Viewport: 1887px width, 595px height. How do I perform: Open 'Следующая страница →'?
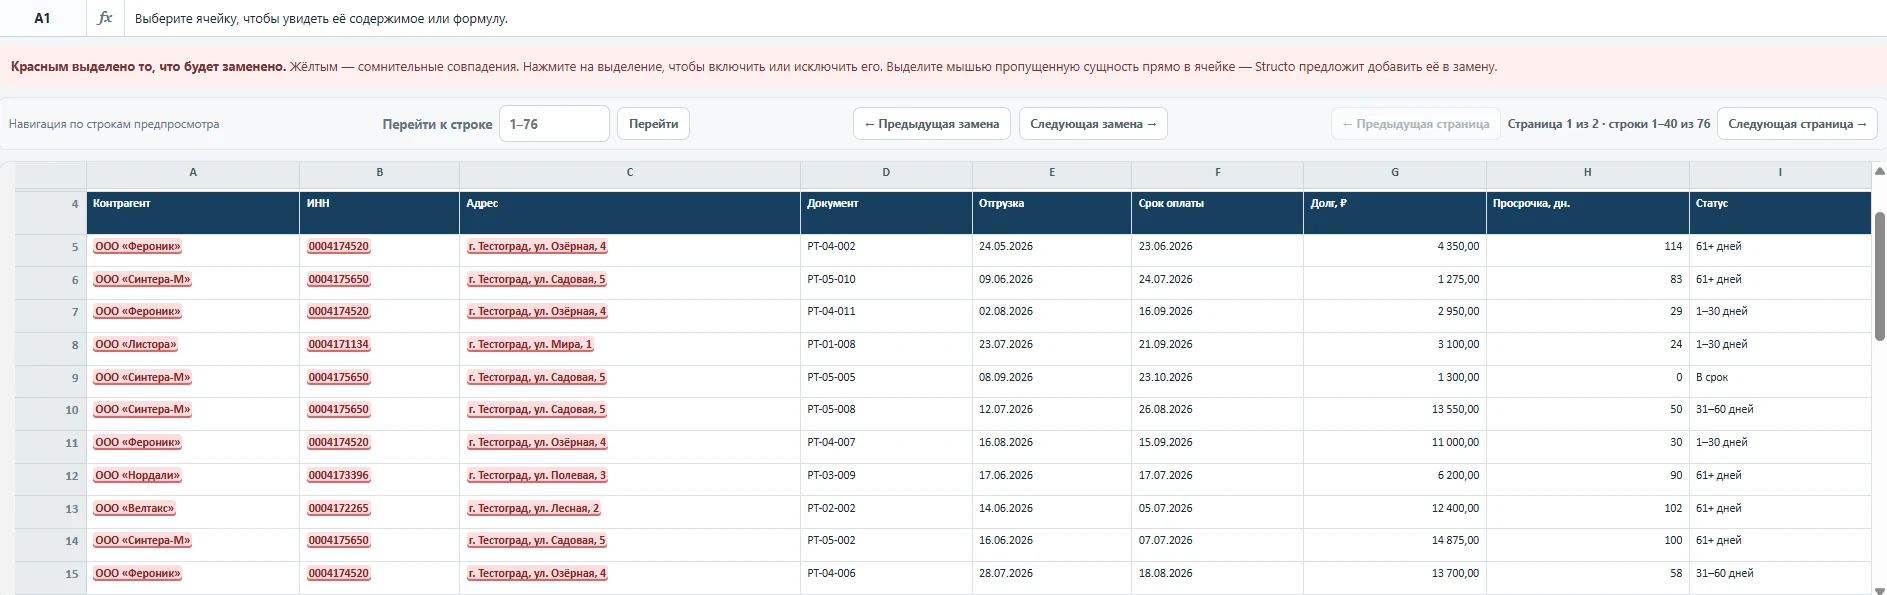1797,124
